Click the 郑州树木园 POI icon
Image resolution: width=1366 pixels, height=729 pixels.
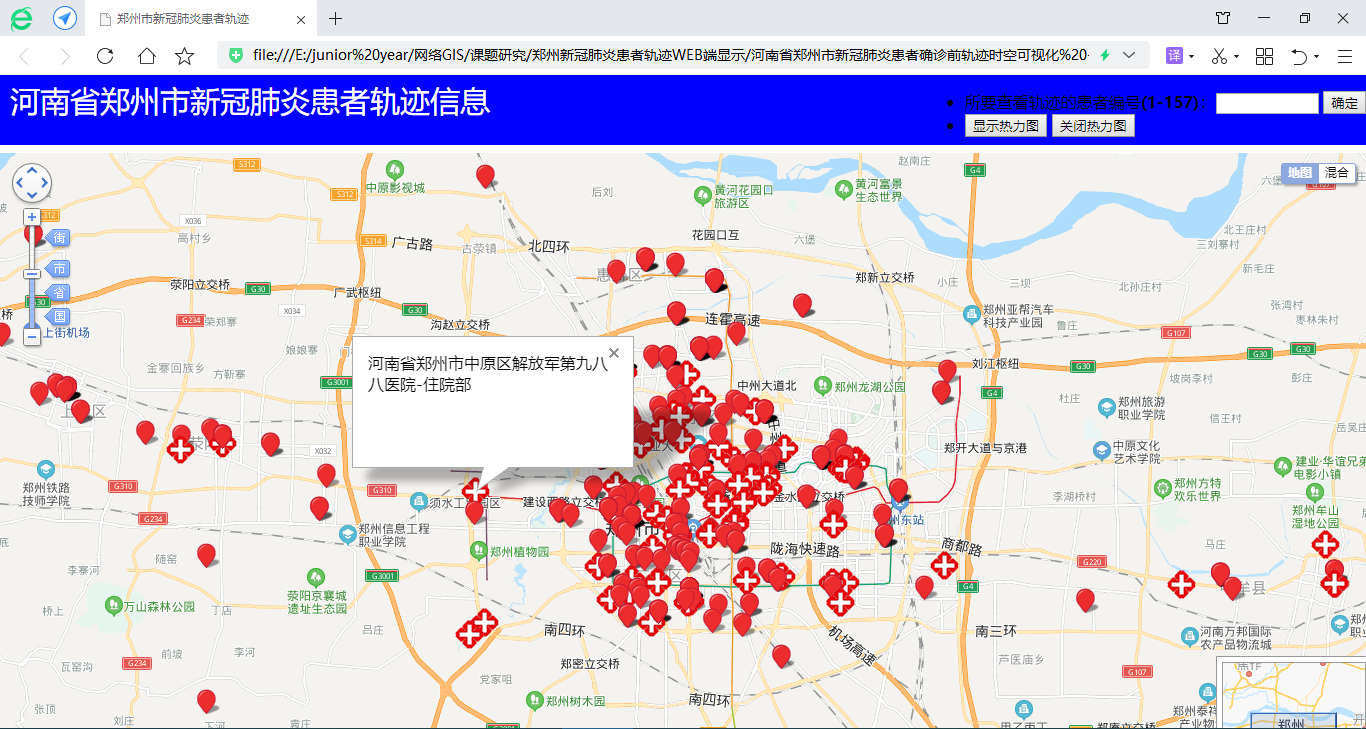coord(535,700)
